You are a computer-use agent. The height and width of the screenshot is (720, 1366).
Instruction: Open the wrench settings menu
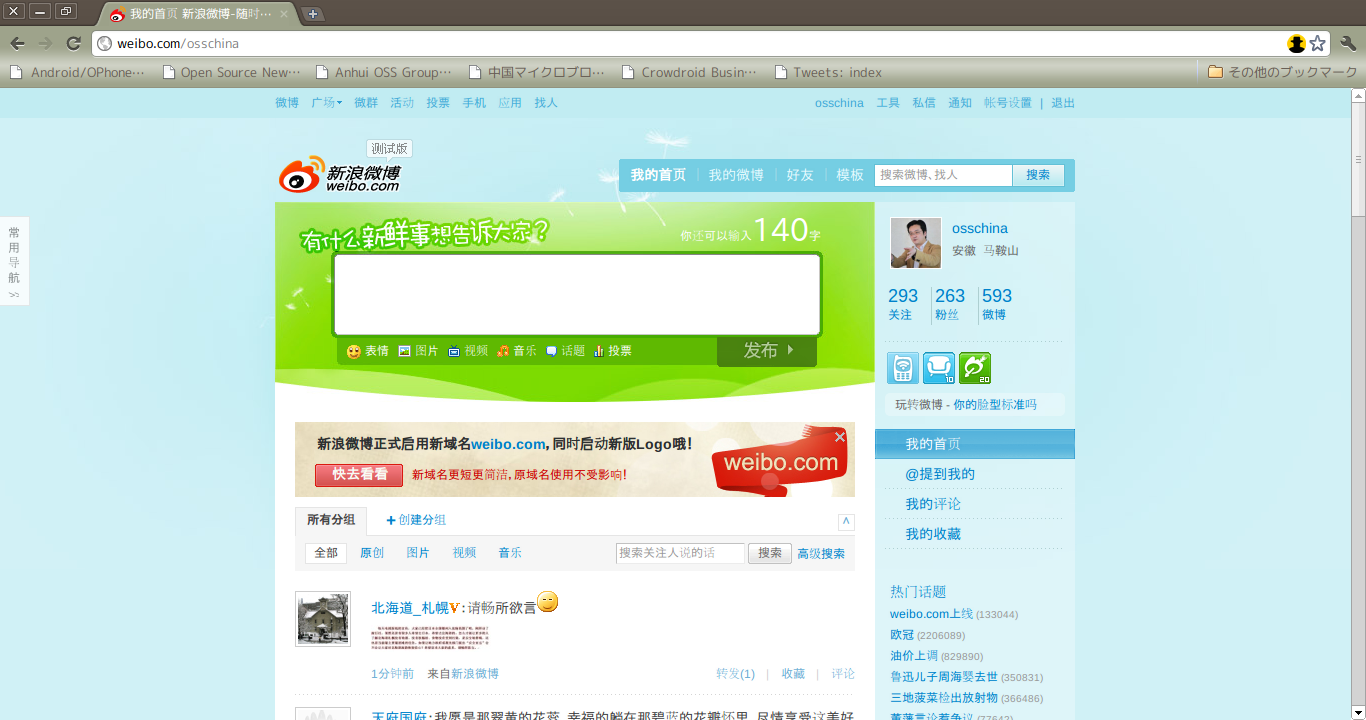[1348, 43]
